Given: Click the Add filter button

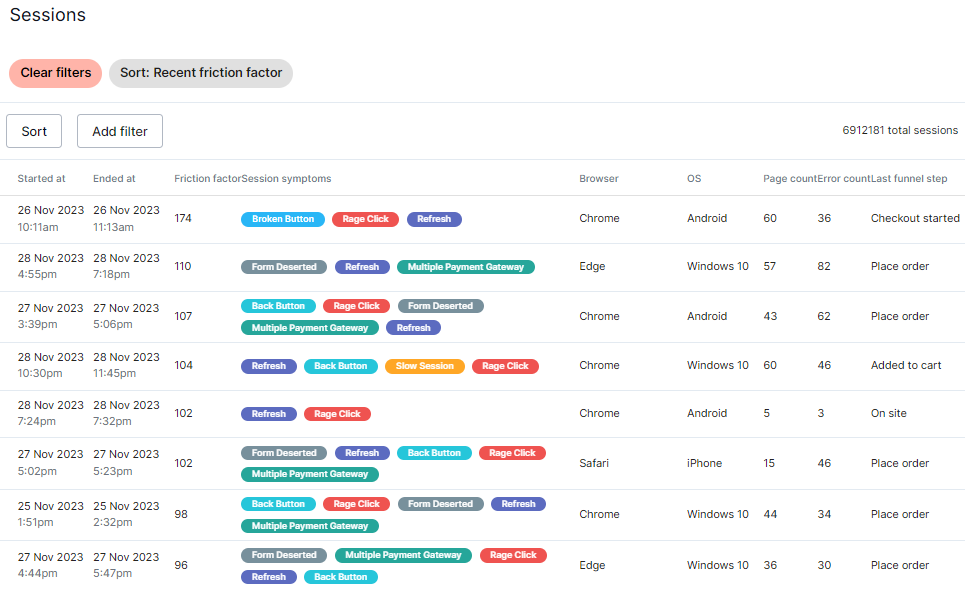Looking at the screenshot, I should click(120, 131).
